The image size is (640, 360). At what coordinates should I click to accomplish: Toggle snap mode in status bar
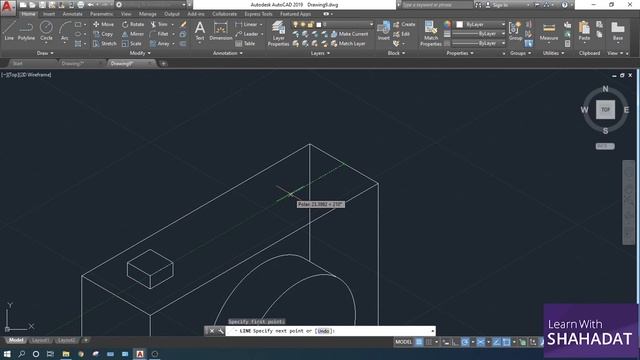pyautogui.click(x=428, y=342)
